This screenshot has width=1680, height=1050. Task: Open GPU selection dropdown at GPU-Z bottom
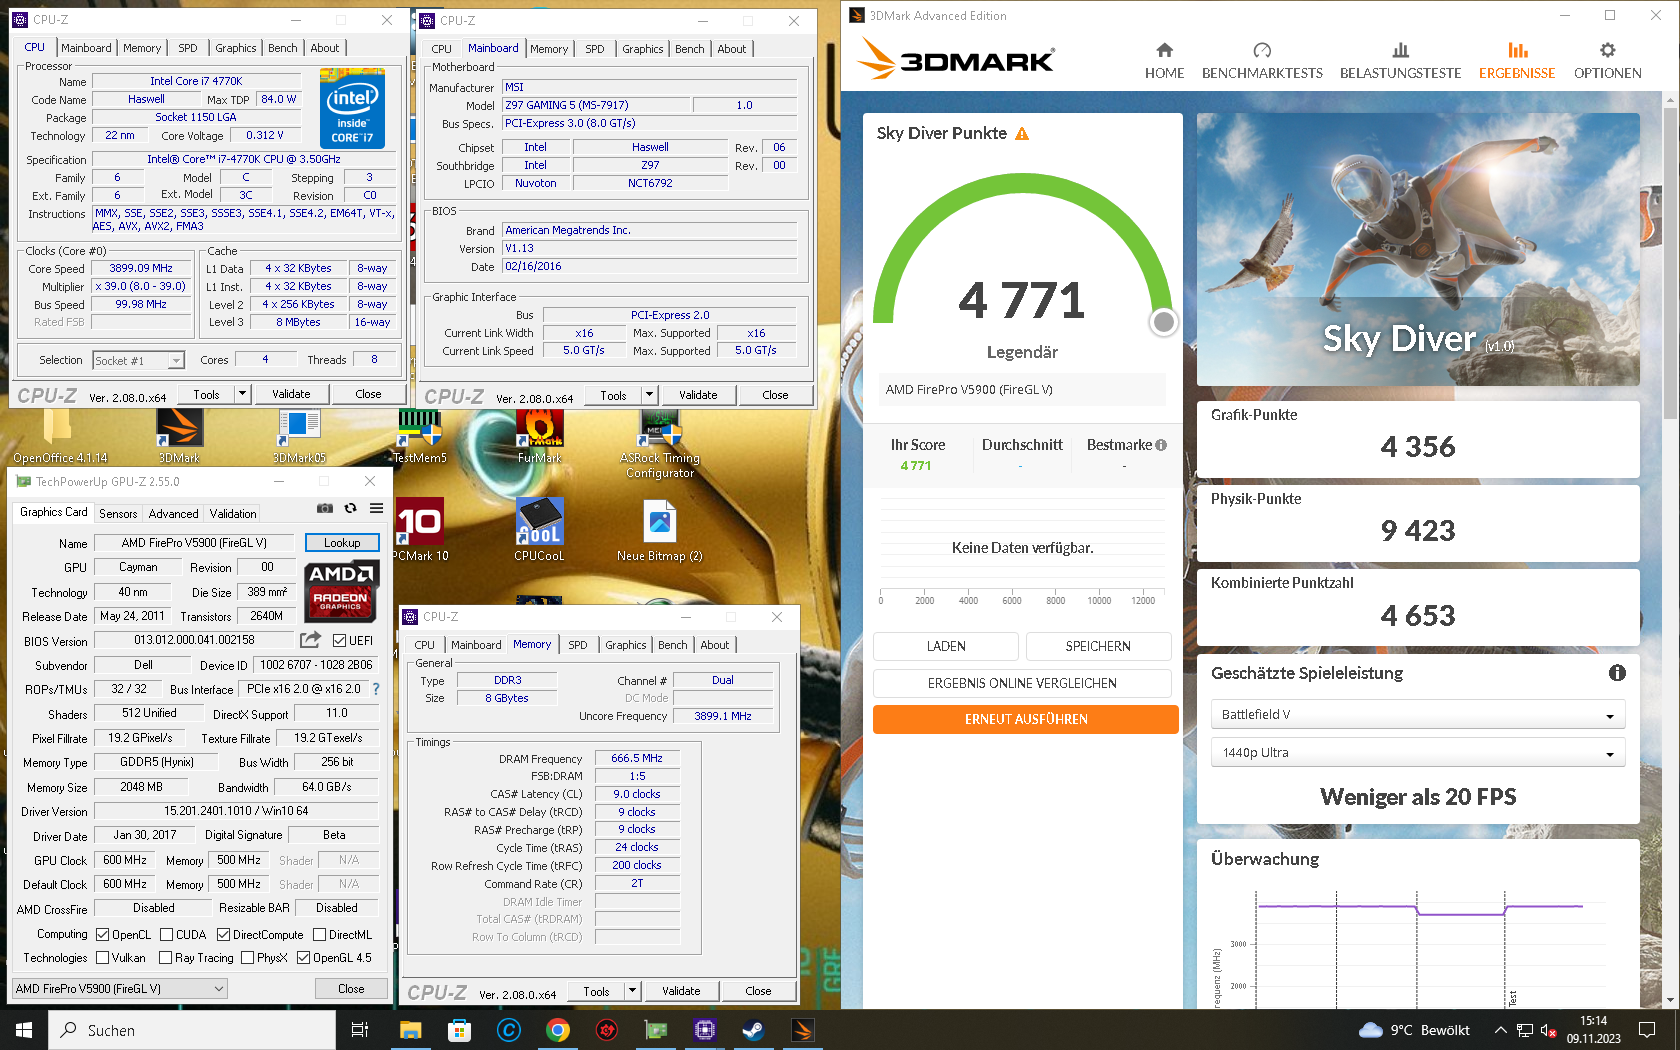pyautogui.click(x=119, y=989)
